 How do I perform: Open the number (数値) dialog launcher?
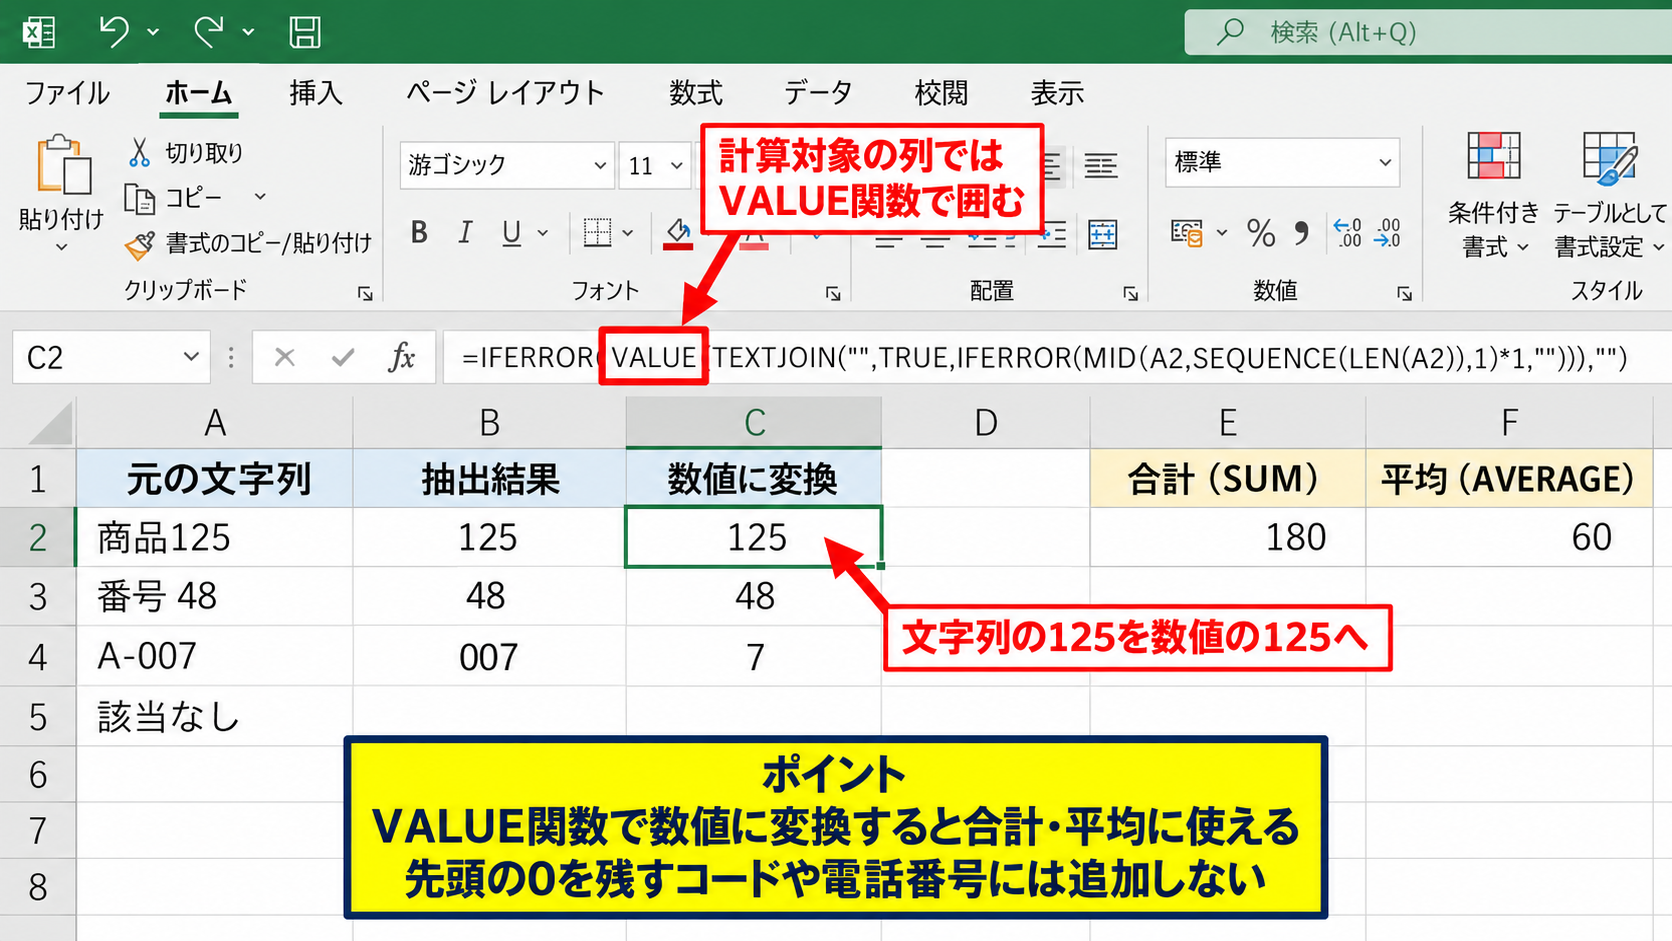[1405, 293]
